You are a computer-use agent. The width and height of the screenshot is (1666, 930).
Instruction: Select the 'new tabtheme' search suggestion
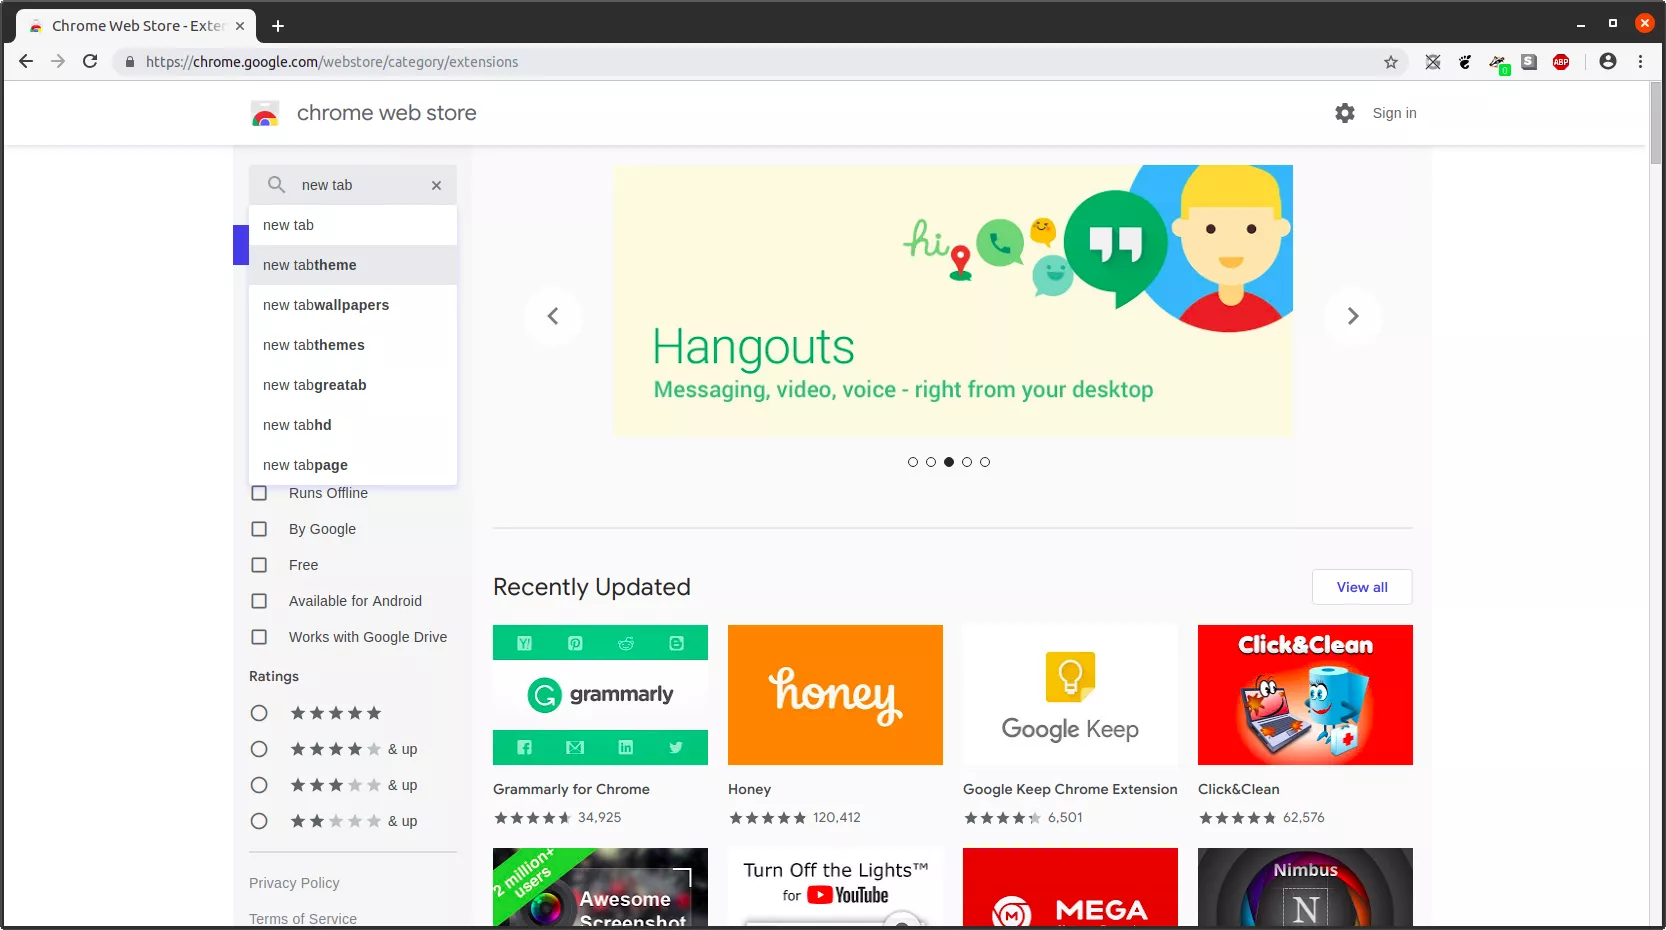pos(310,265)
